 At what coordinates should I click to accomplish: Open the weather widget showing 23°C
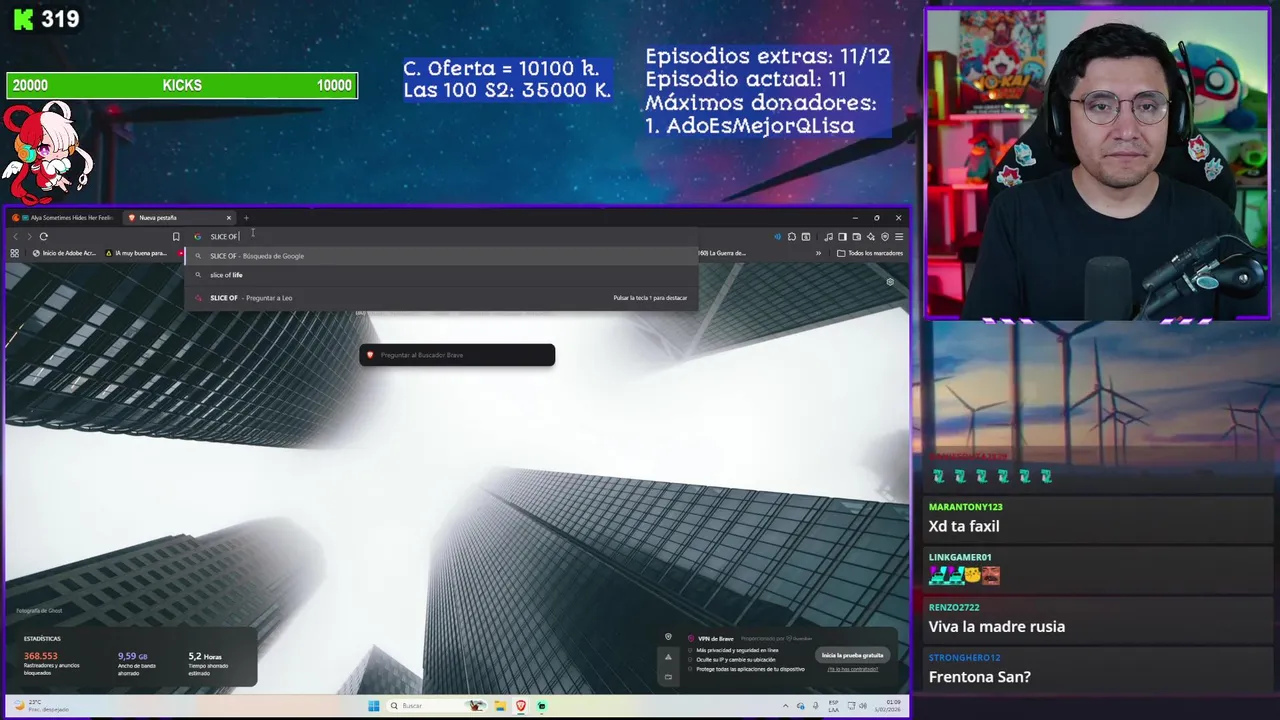pos(40,705)
